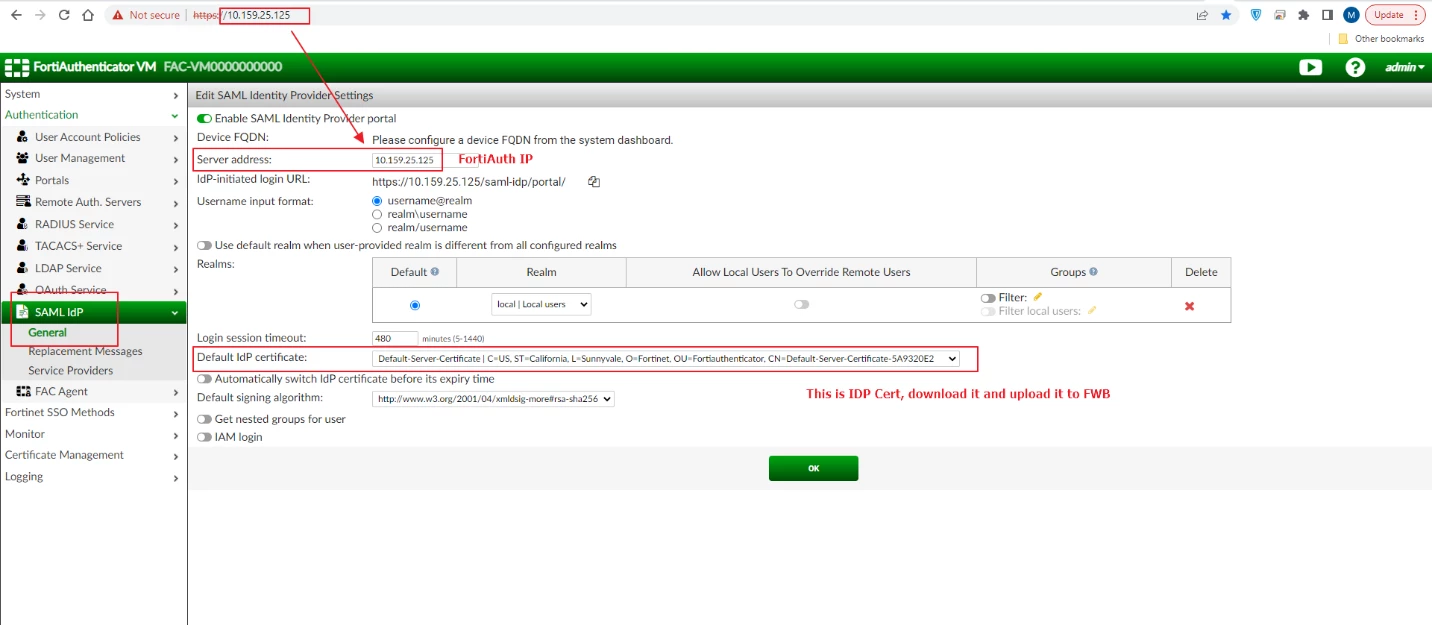Click the Remote Auth. Servers icon
Screen dimensions: 1432x625
pyautogui.click(x=23, y=202)
